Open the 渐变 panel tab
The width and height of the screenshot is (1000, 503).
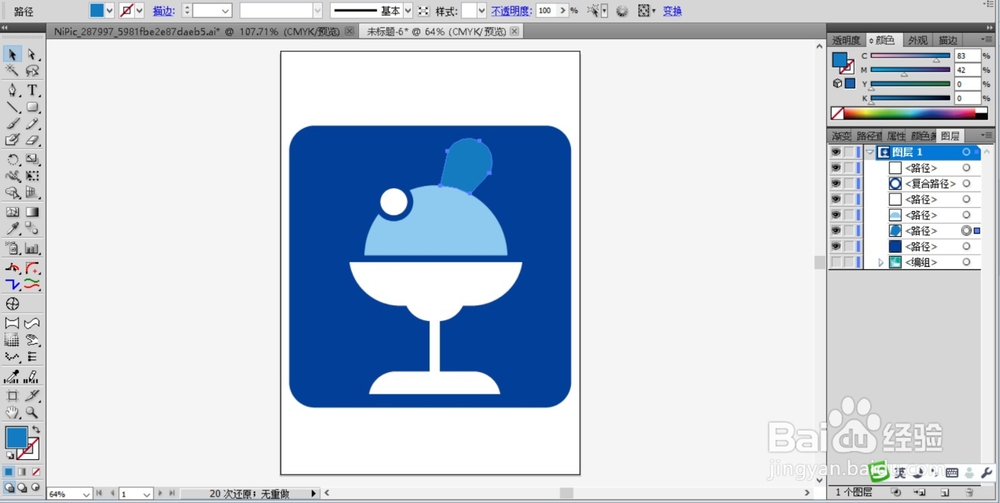tap(841, 136)
